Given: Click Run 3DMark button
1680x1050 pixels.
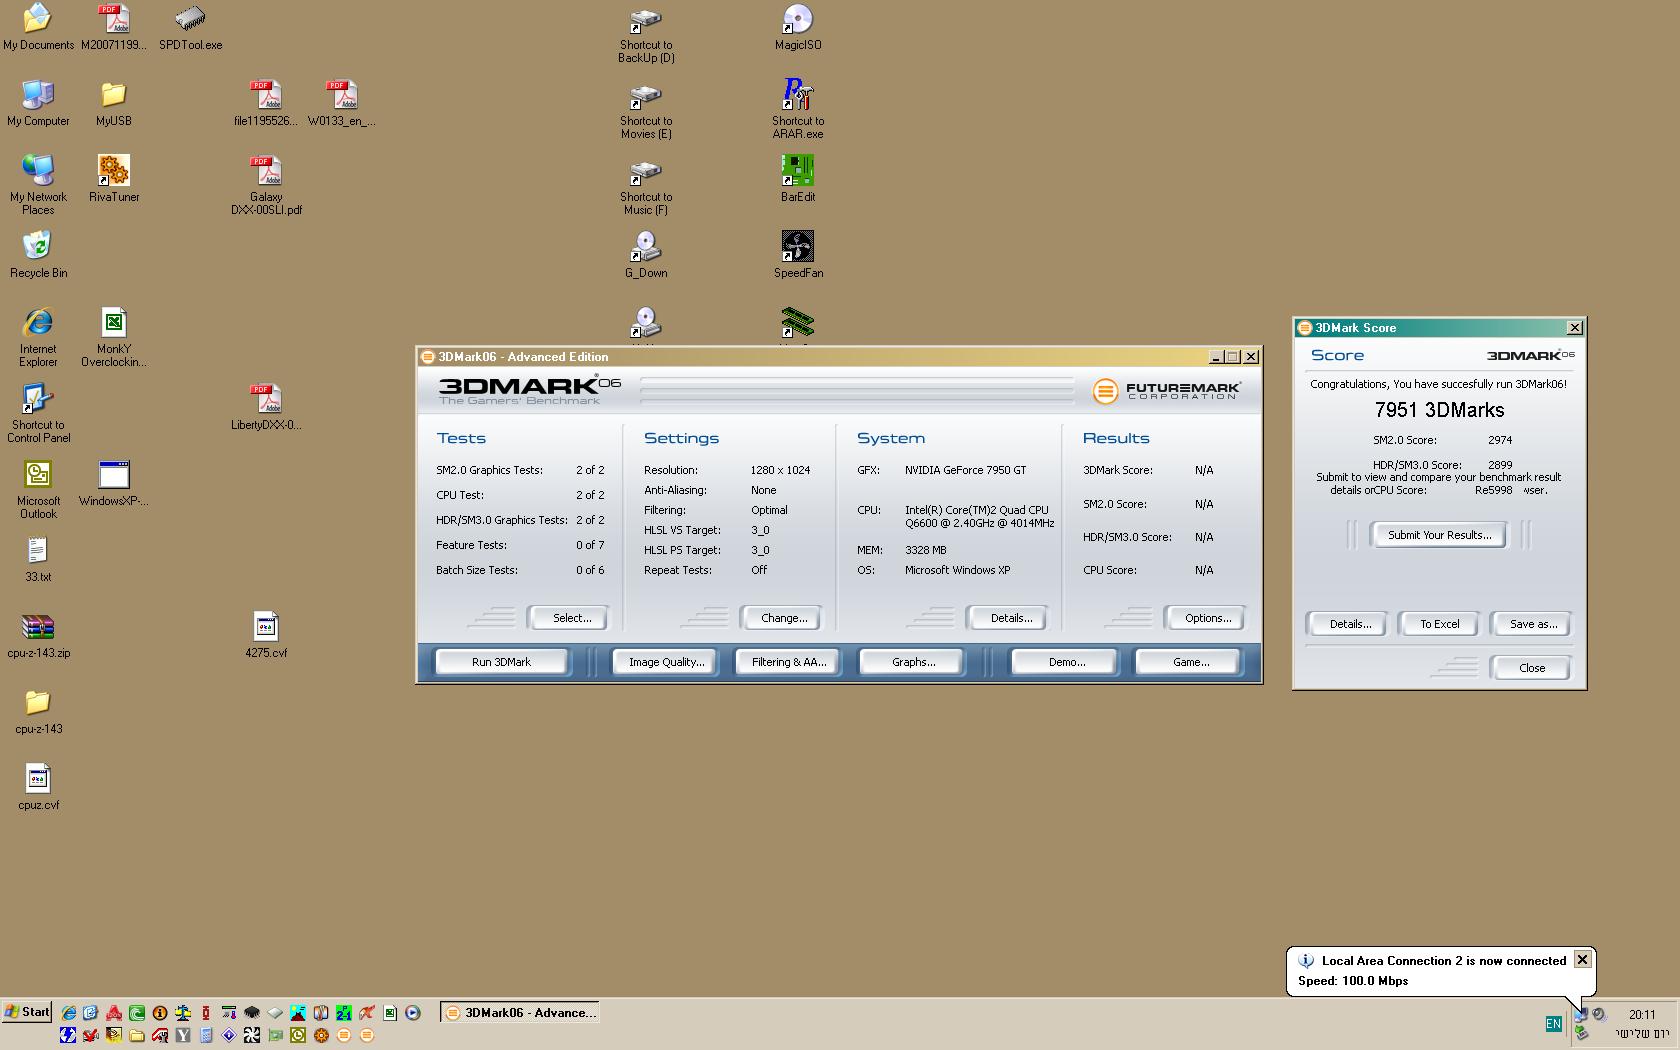Looking at the screenshot, I should pyautogui.click(x=501, y=662).
